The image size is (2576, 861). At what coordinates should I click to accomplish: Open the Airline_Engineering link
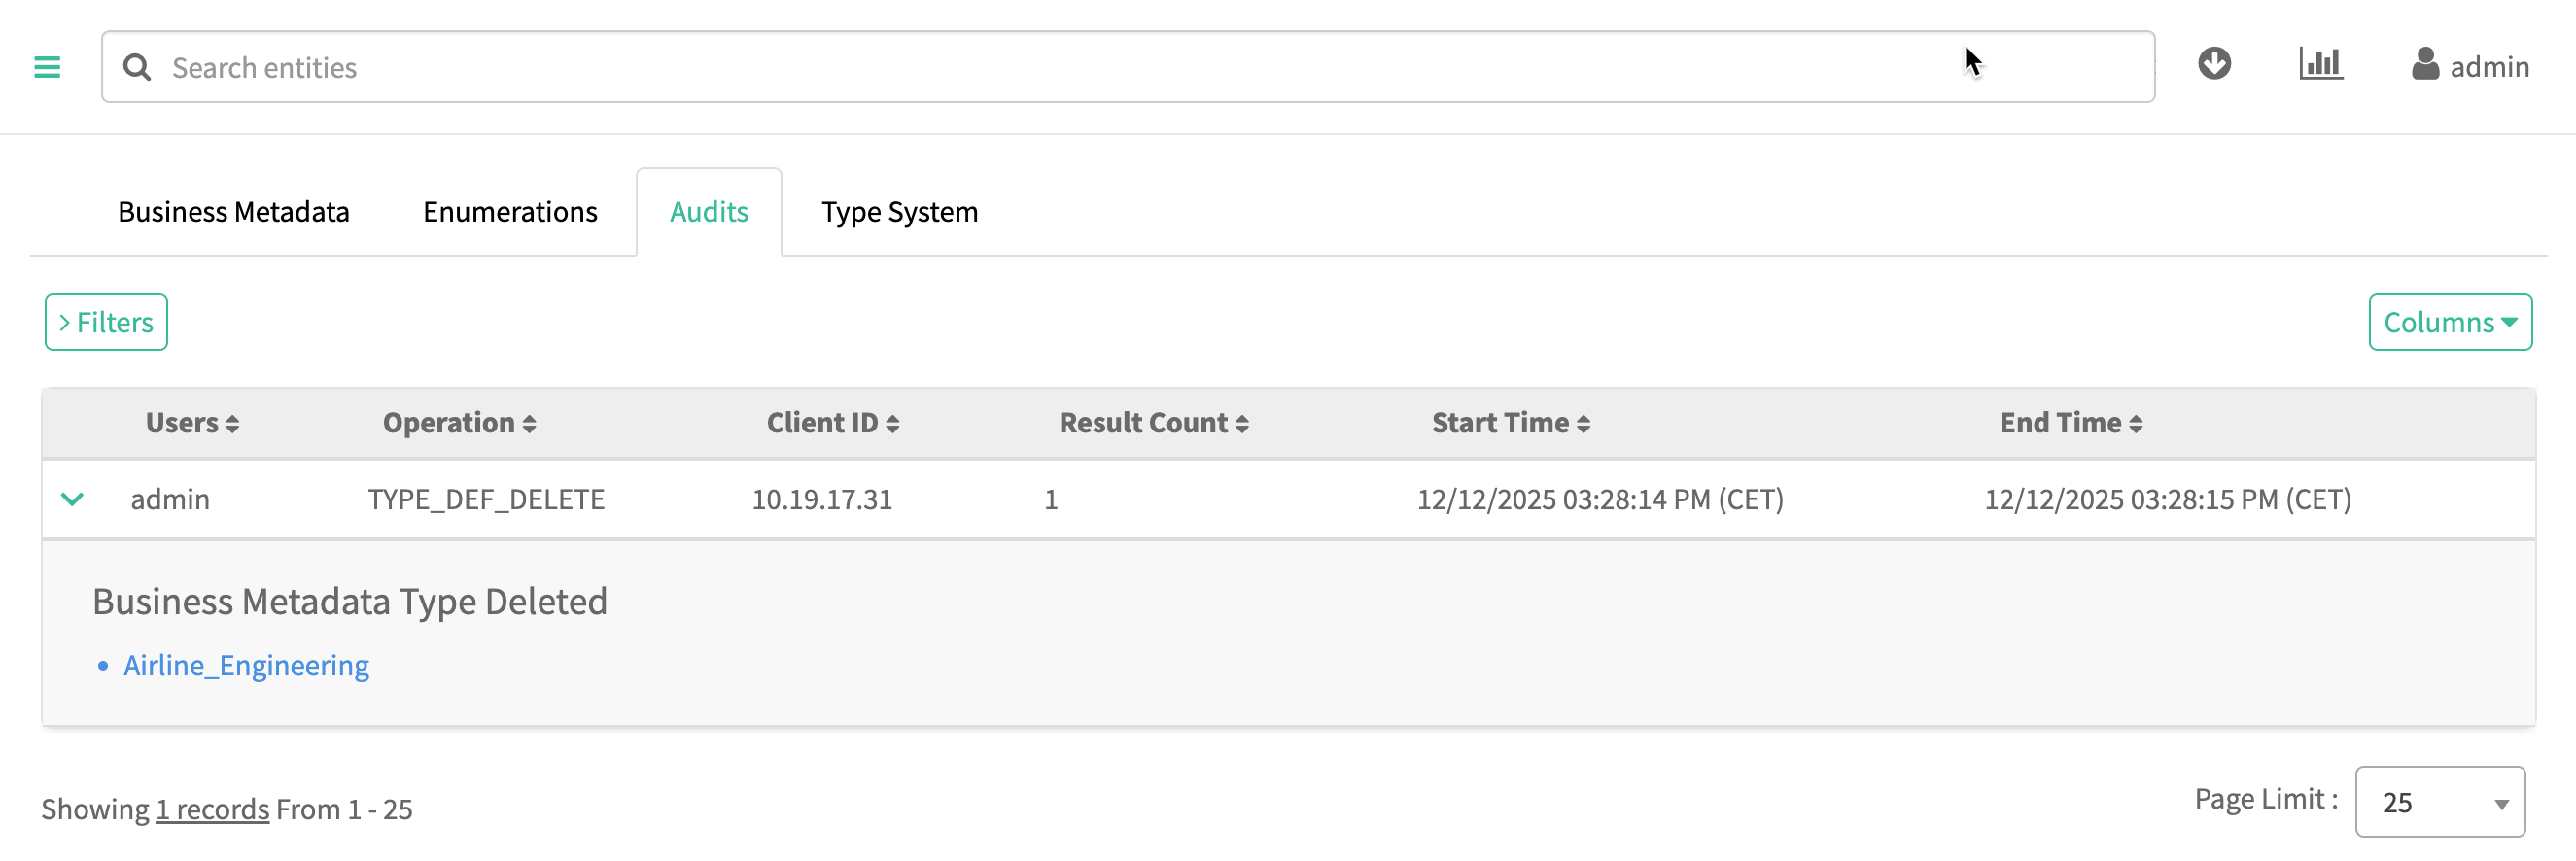(x=246, y=665)
